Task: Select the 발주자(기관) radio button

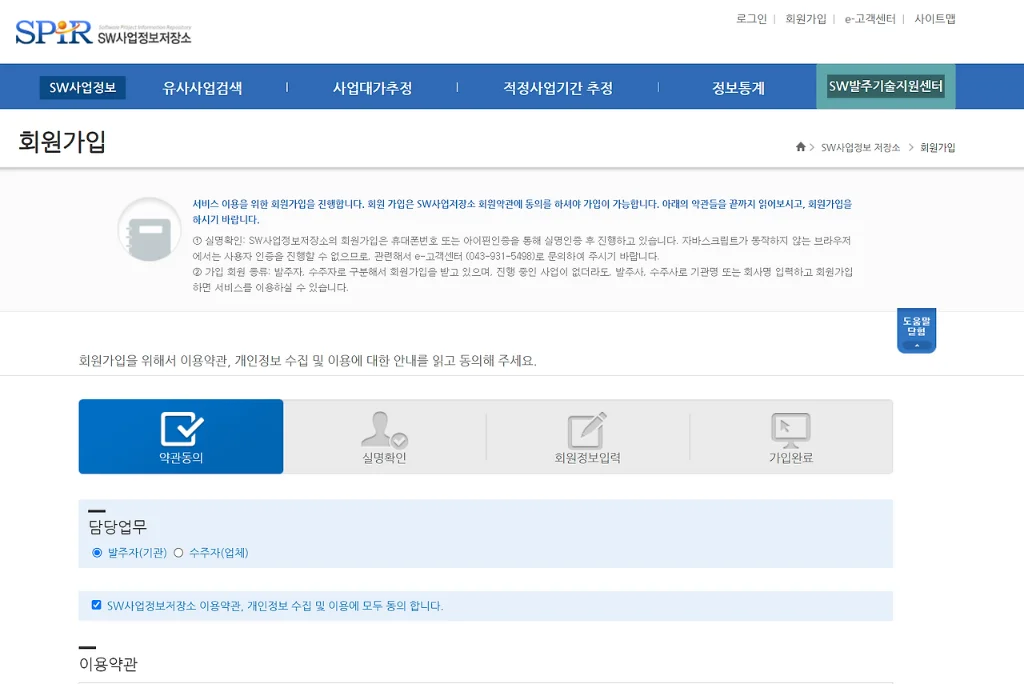Action: (97, 552)
